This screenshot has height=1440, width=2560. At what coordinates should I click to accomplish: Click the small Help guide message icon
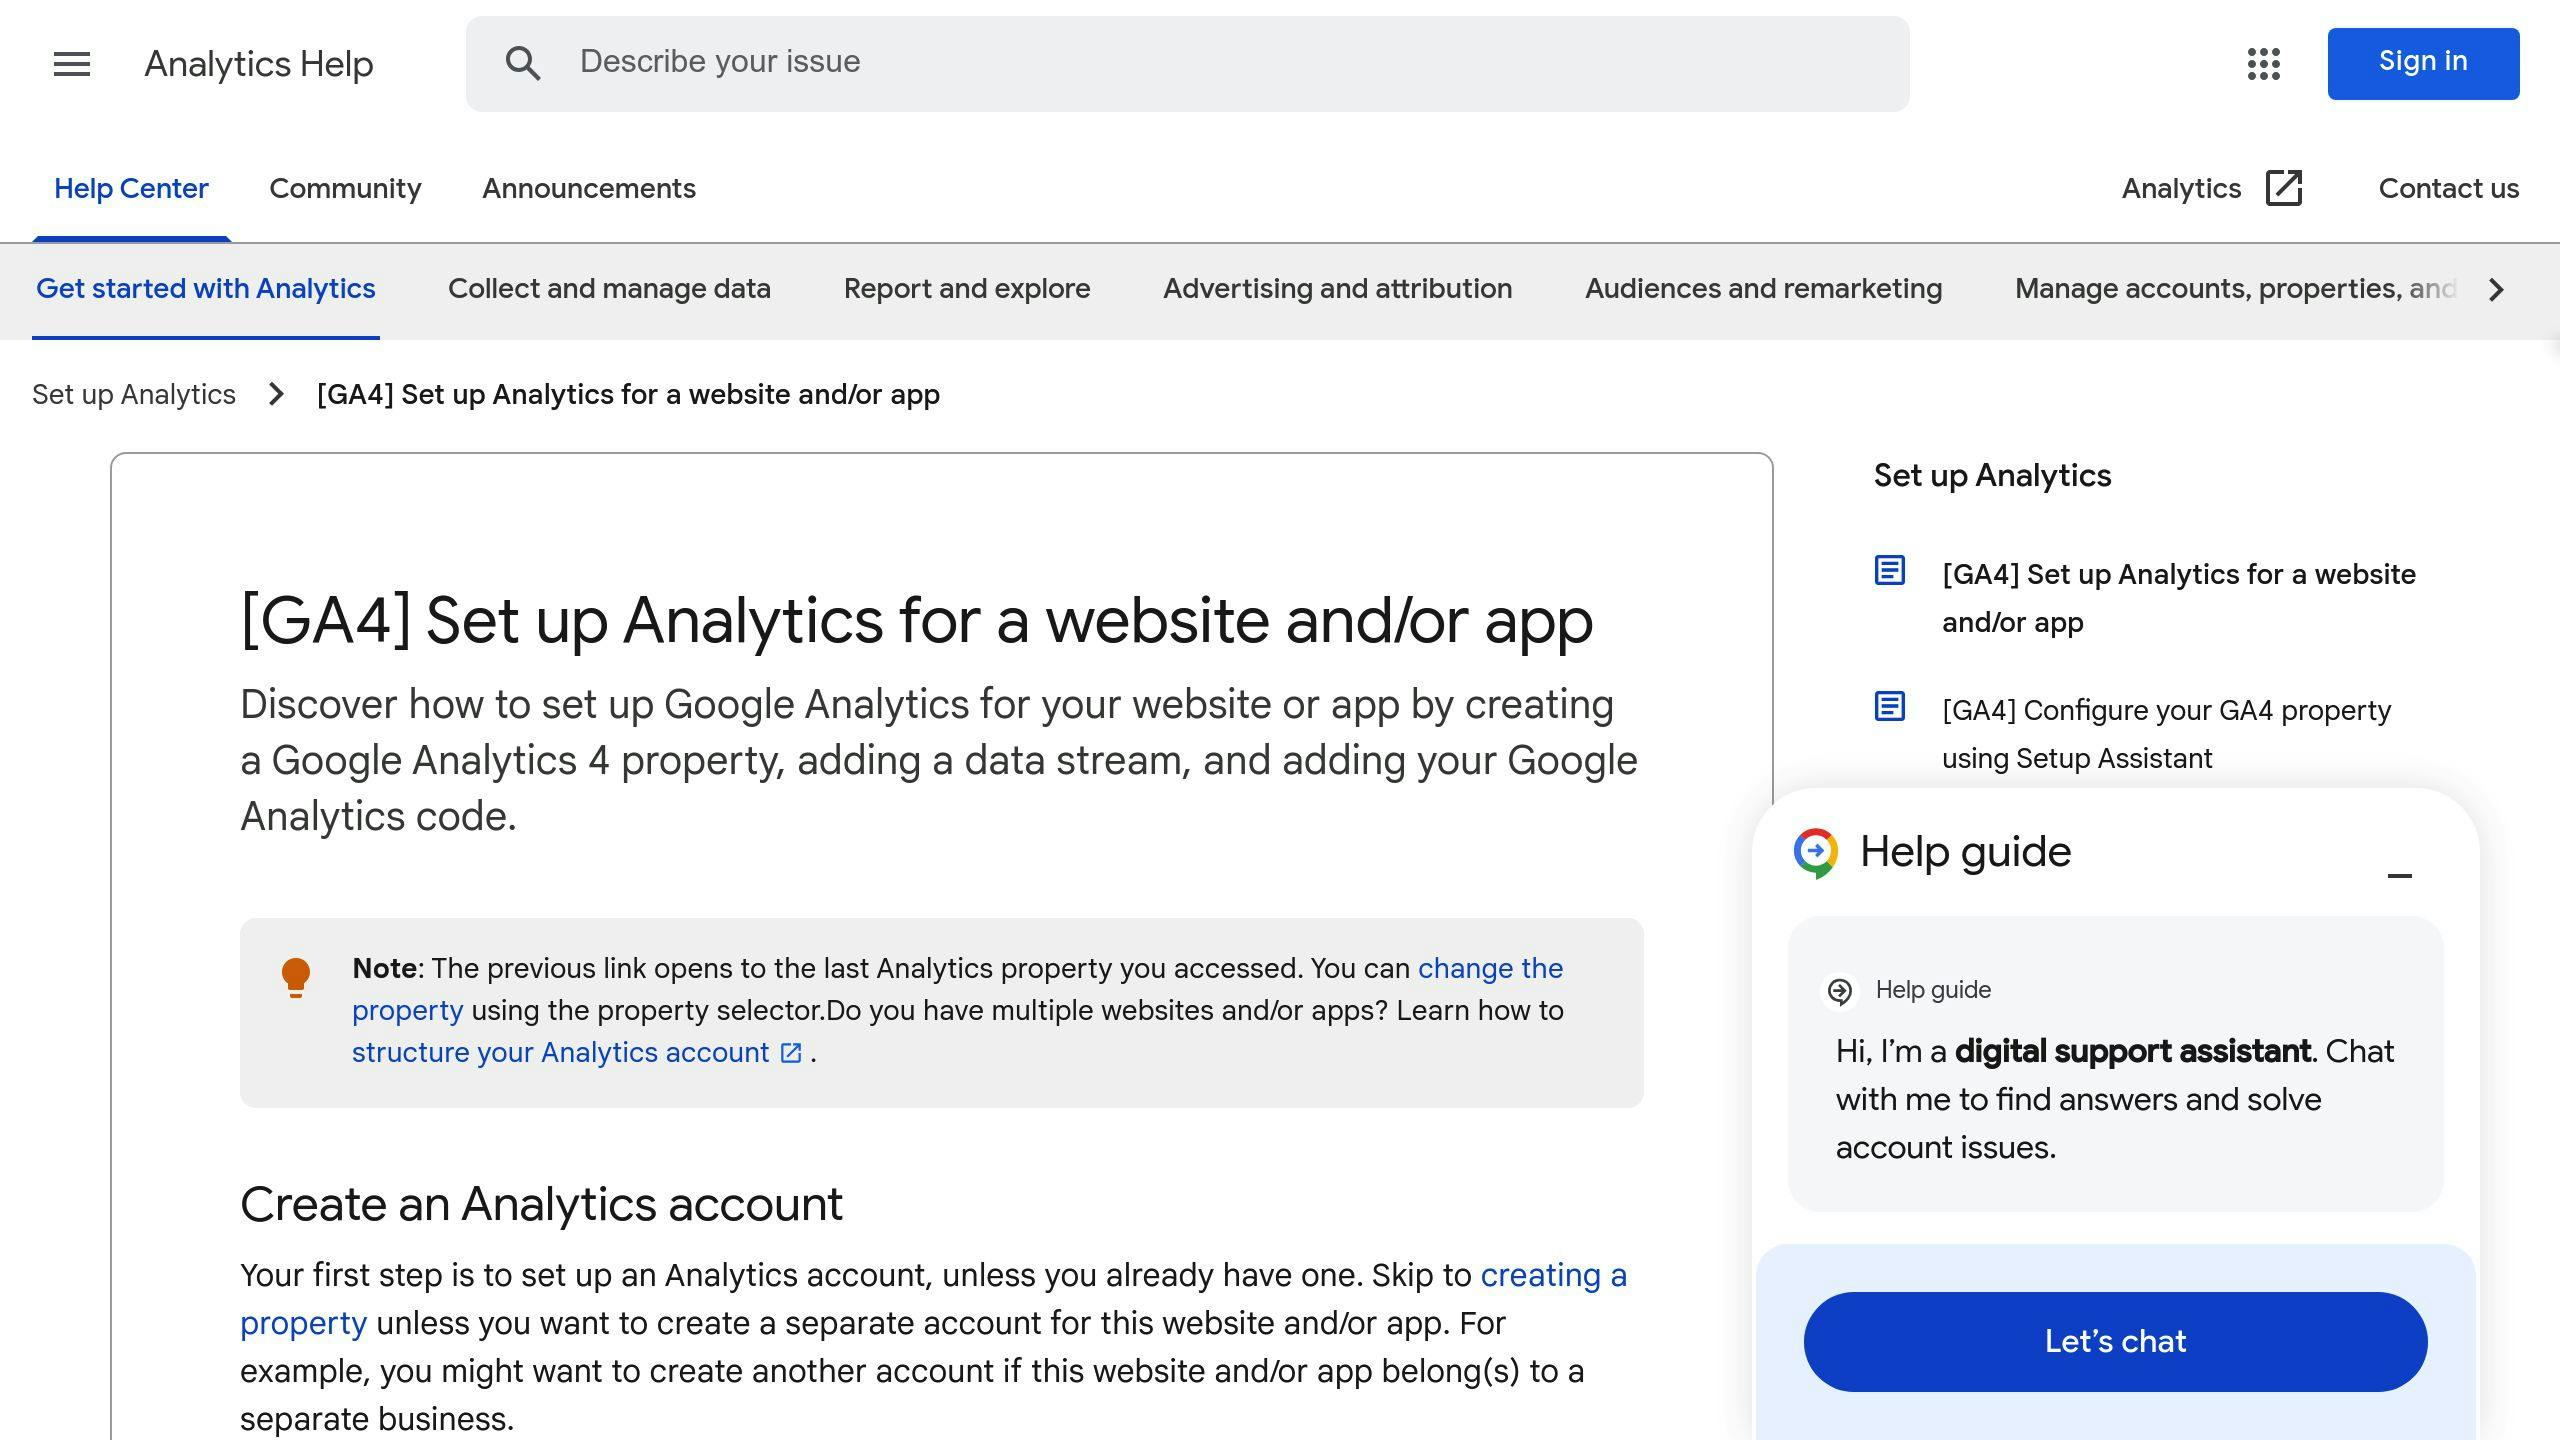click(x=1839, y=990)
